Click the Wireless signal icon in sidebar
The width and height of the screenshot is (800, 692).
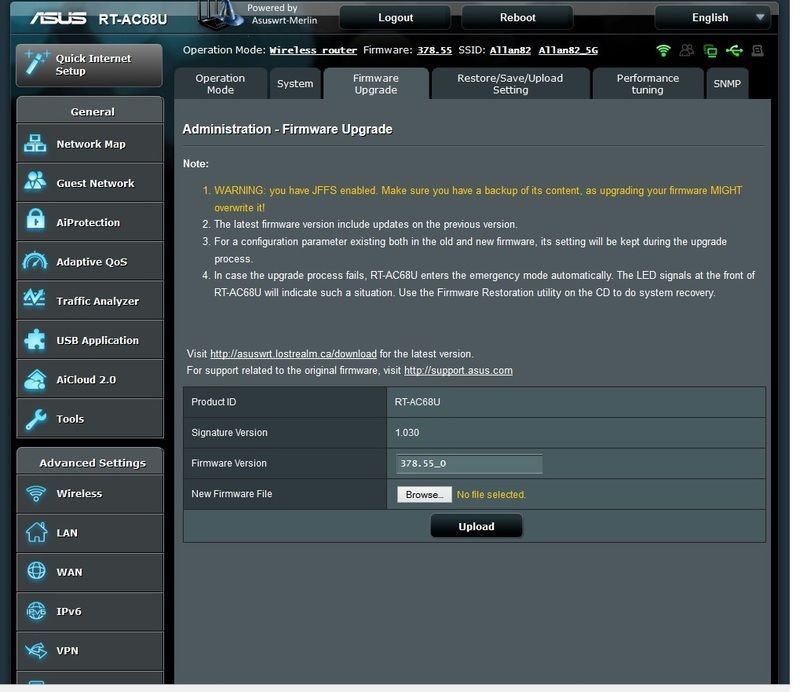(36, 493)
